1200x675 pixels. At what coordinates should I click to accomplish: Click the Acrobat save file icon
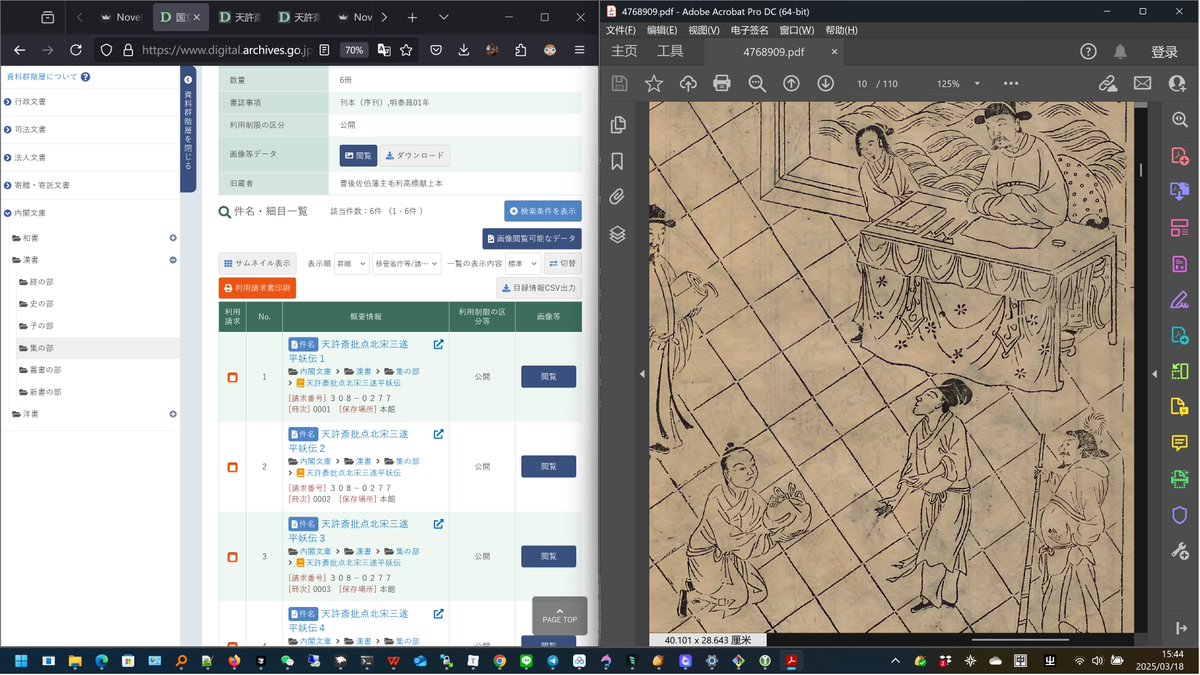tap(619, 84)
